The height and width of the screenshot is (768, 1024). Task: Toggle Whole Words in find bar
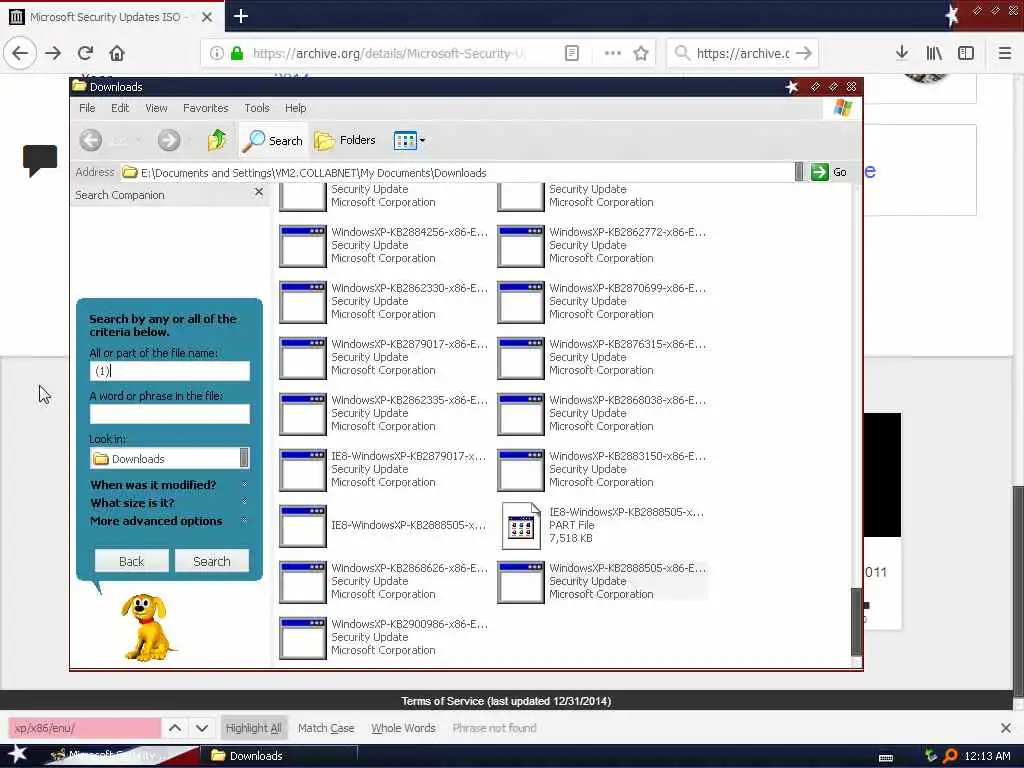tap(403, 728)
